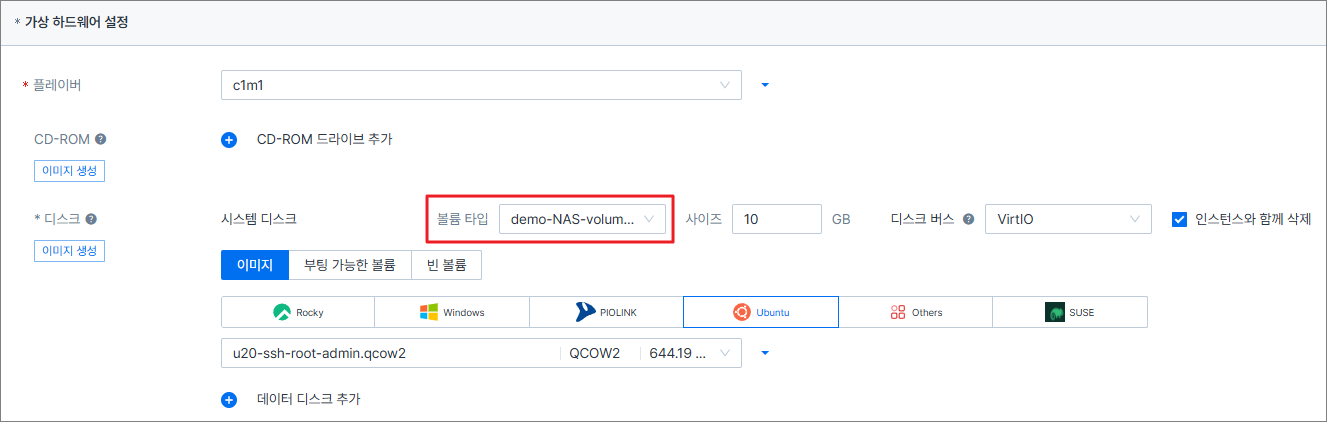Screen dimensions: 1327x422
Task: Click the 사이즈 input field showing 10
Action: (x=776, y=219)
